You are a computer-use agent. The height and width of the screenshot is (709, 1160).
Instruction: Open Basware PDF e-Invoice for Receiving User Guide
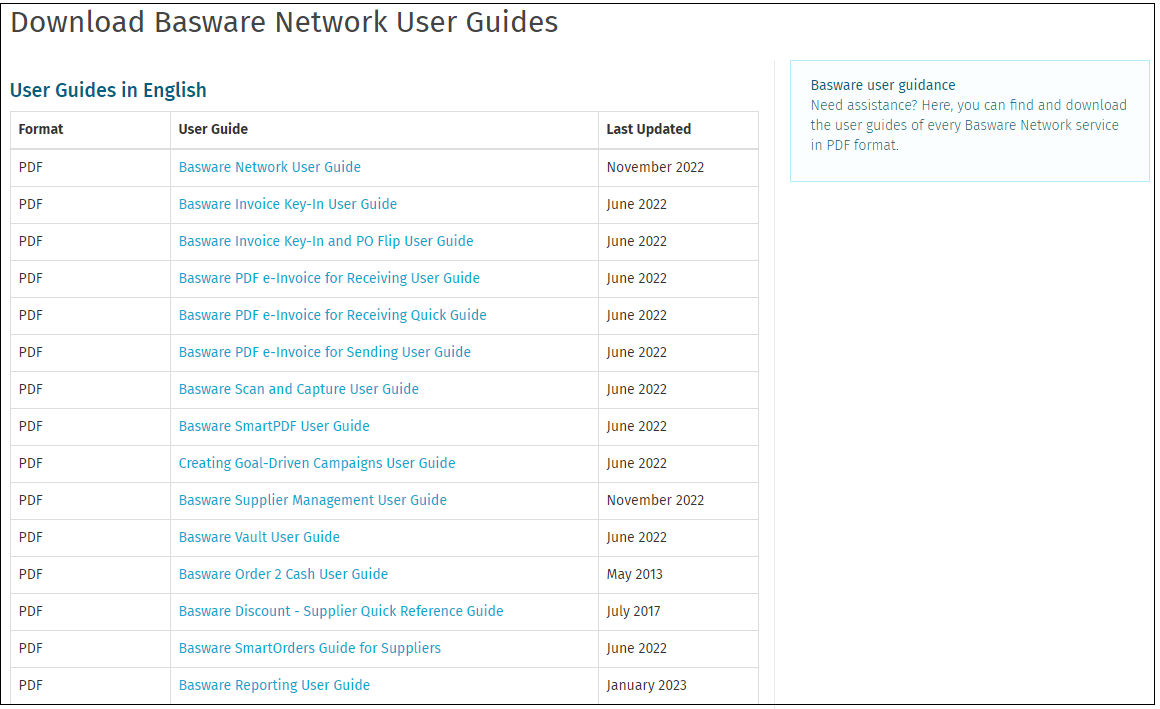coord(329,278)
